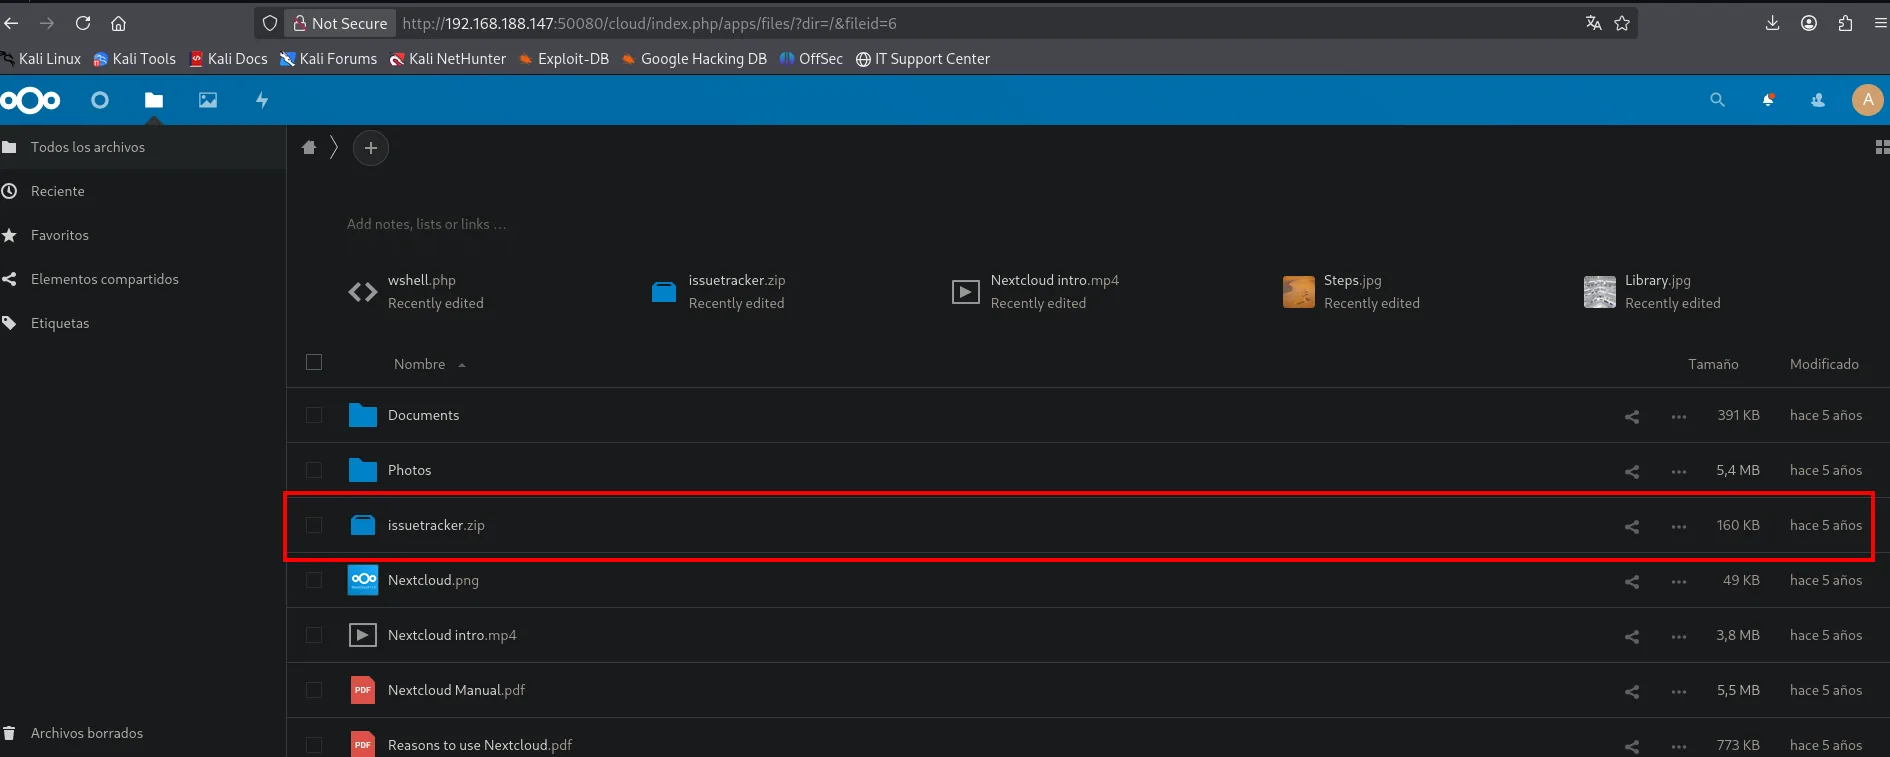Select all files checkbox
The image size is (1890, 757).
[314, 362]
